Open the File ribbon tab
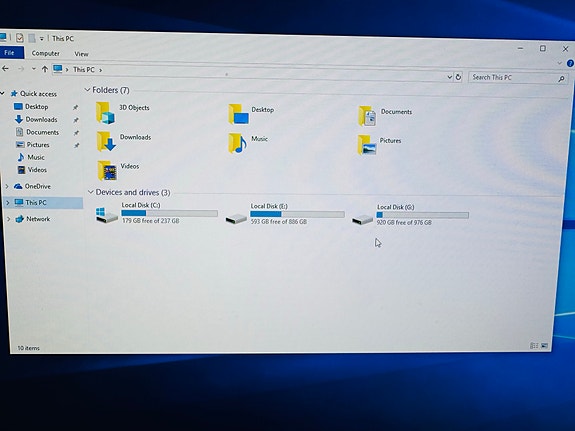Viewport: 575px width, 431px height. (x=11, y=52)
